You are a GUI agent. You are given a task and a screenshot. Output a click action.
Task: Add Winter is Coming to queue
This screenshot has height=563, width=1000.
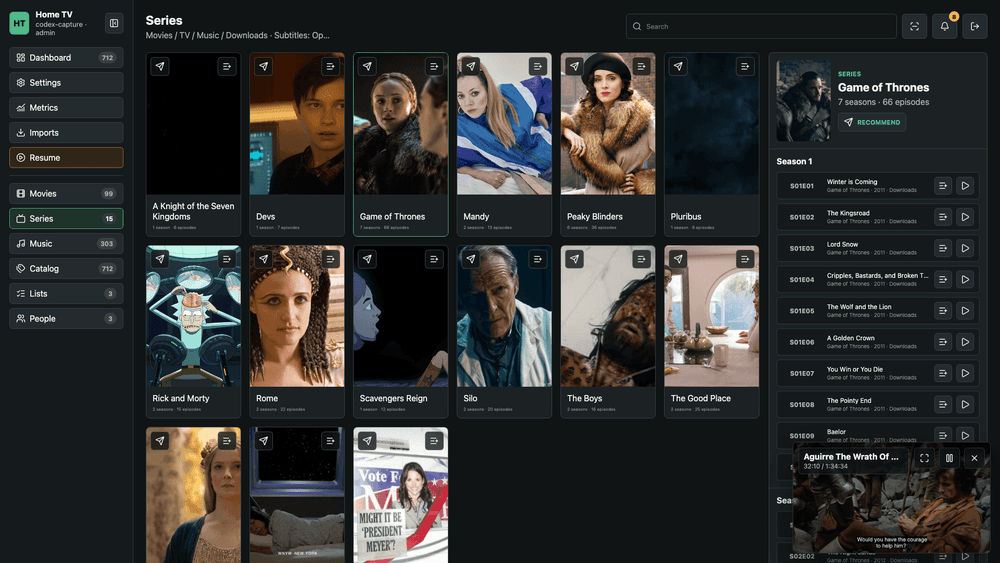click(x=943, y=186)
